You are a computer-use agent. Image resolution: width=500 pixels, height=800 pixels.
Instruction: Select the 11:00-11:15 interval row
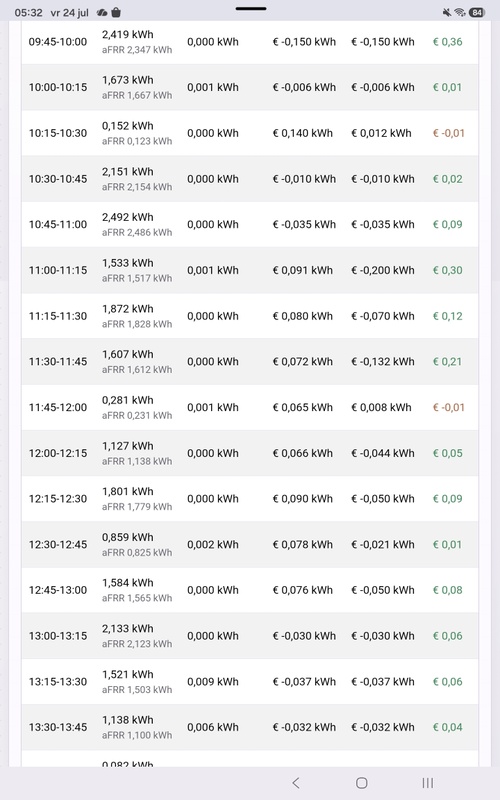tap(250, 270)
